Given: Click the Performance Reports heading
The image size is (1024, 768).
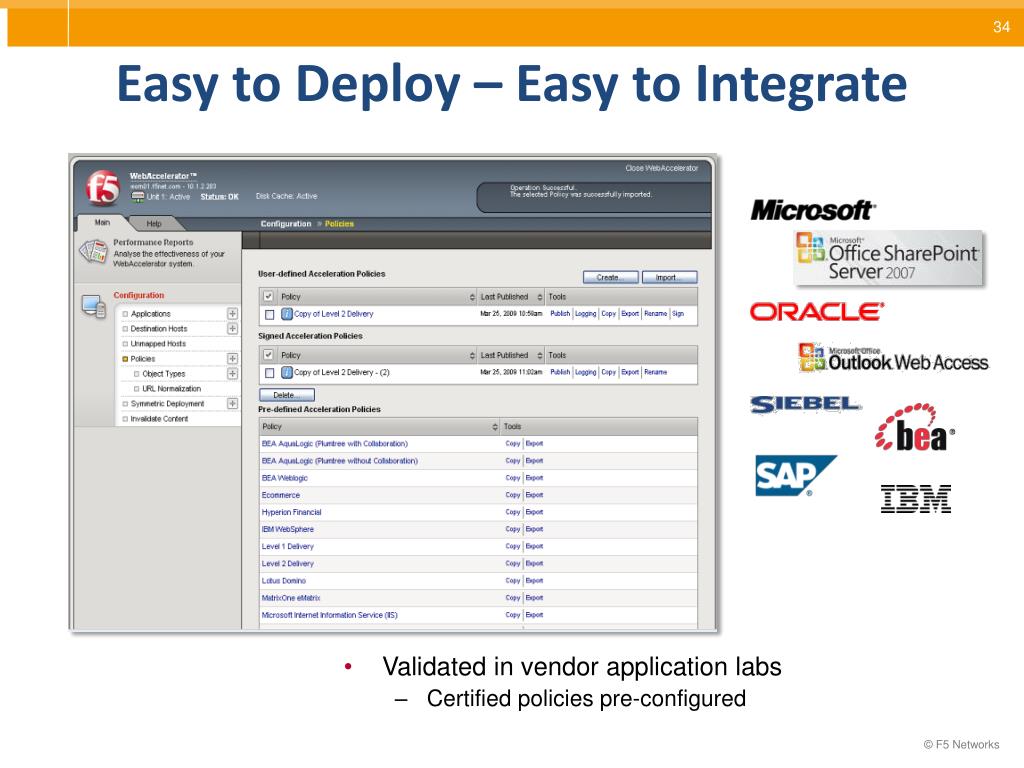Looking at the screenshot, I should [x=153, y=242].
